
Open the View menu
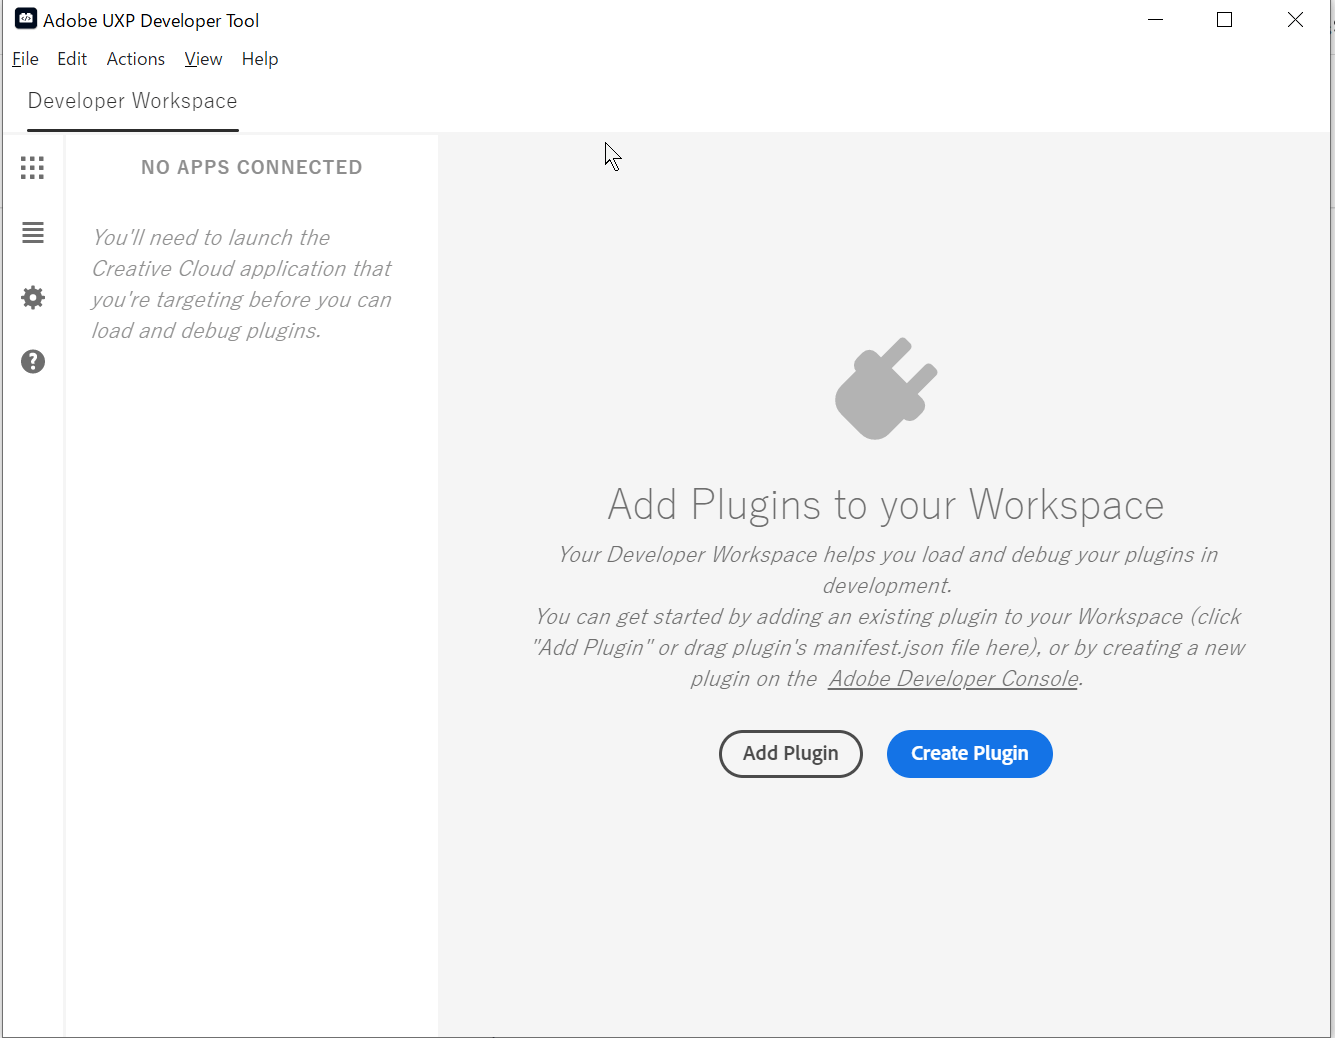coord(203,59)
